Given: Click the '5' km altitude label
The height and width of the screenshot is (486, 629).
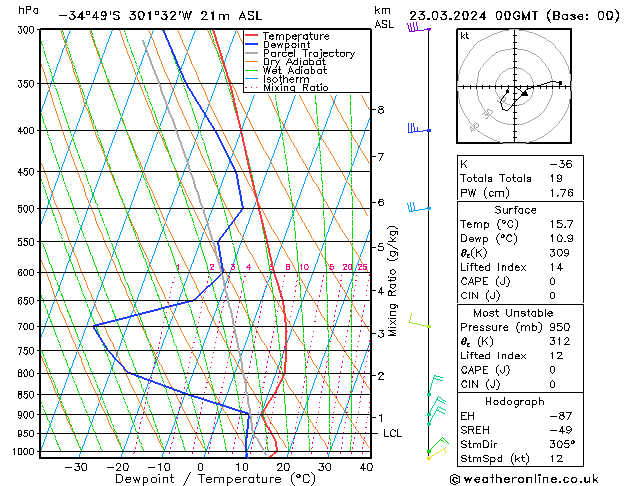Looking at the screenshot, I should (x=381, y=247).
